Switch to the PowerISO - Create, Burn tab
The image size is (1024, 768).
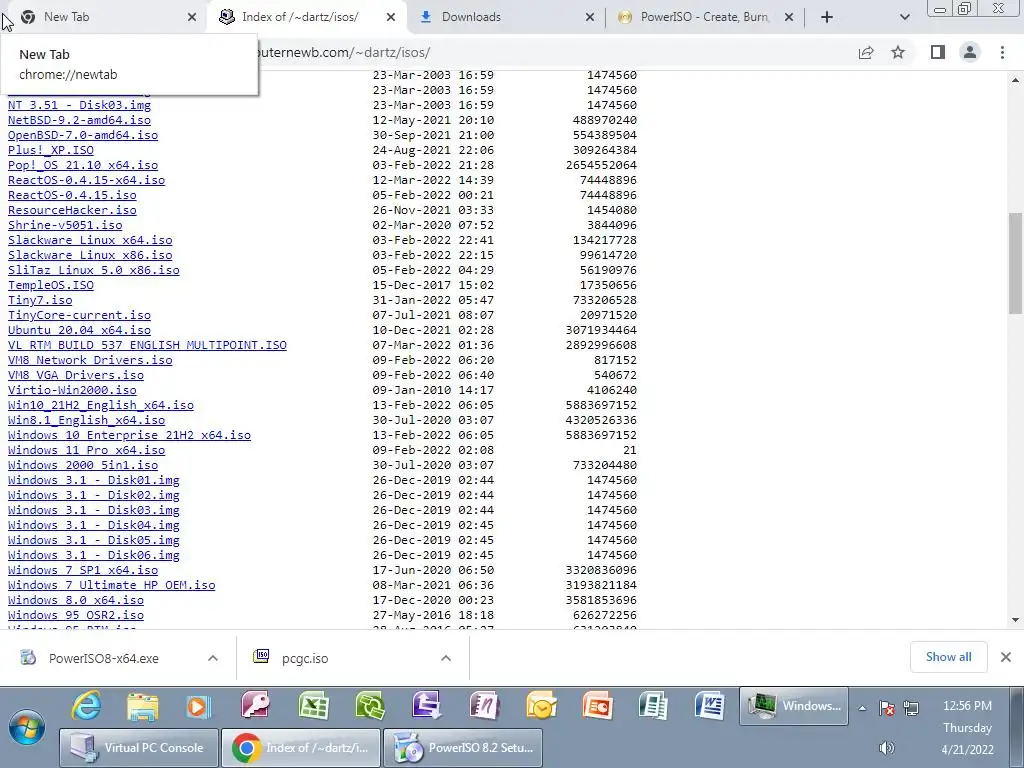tap(704, 17)
